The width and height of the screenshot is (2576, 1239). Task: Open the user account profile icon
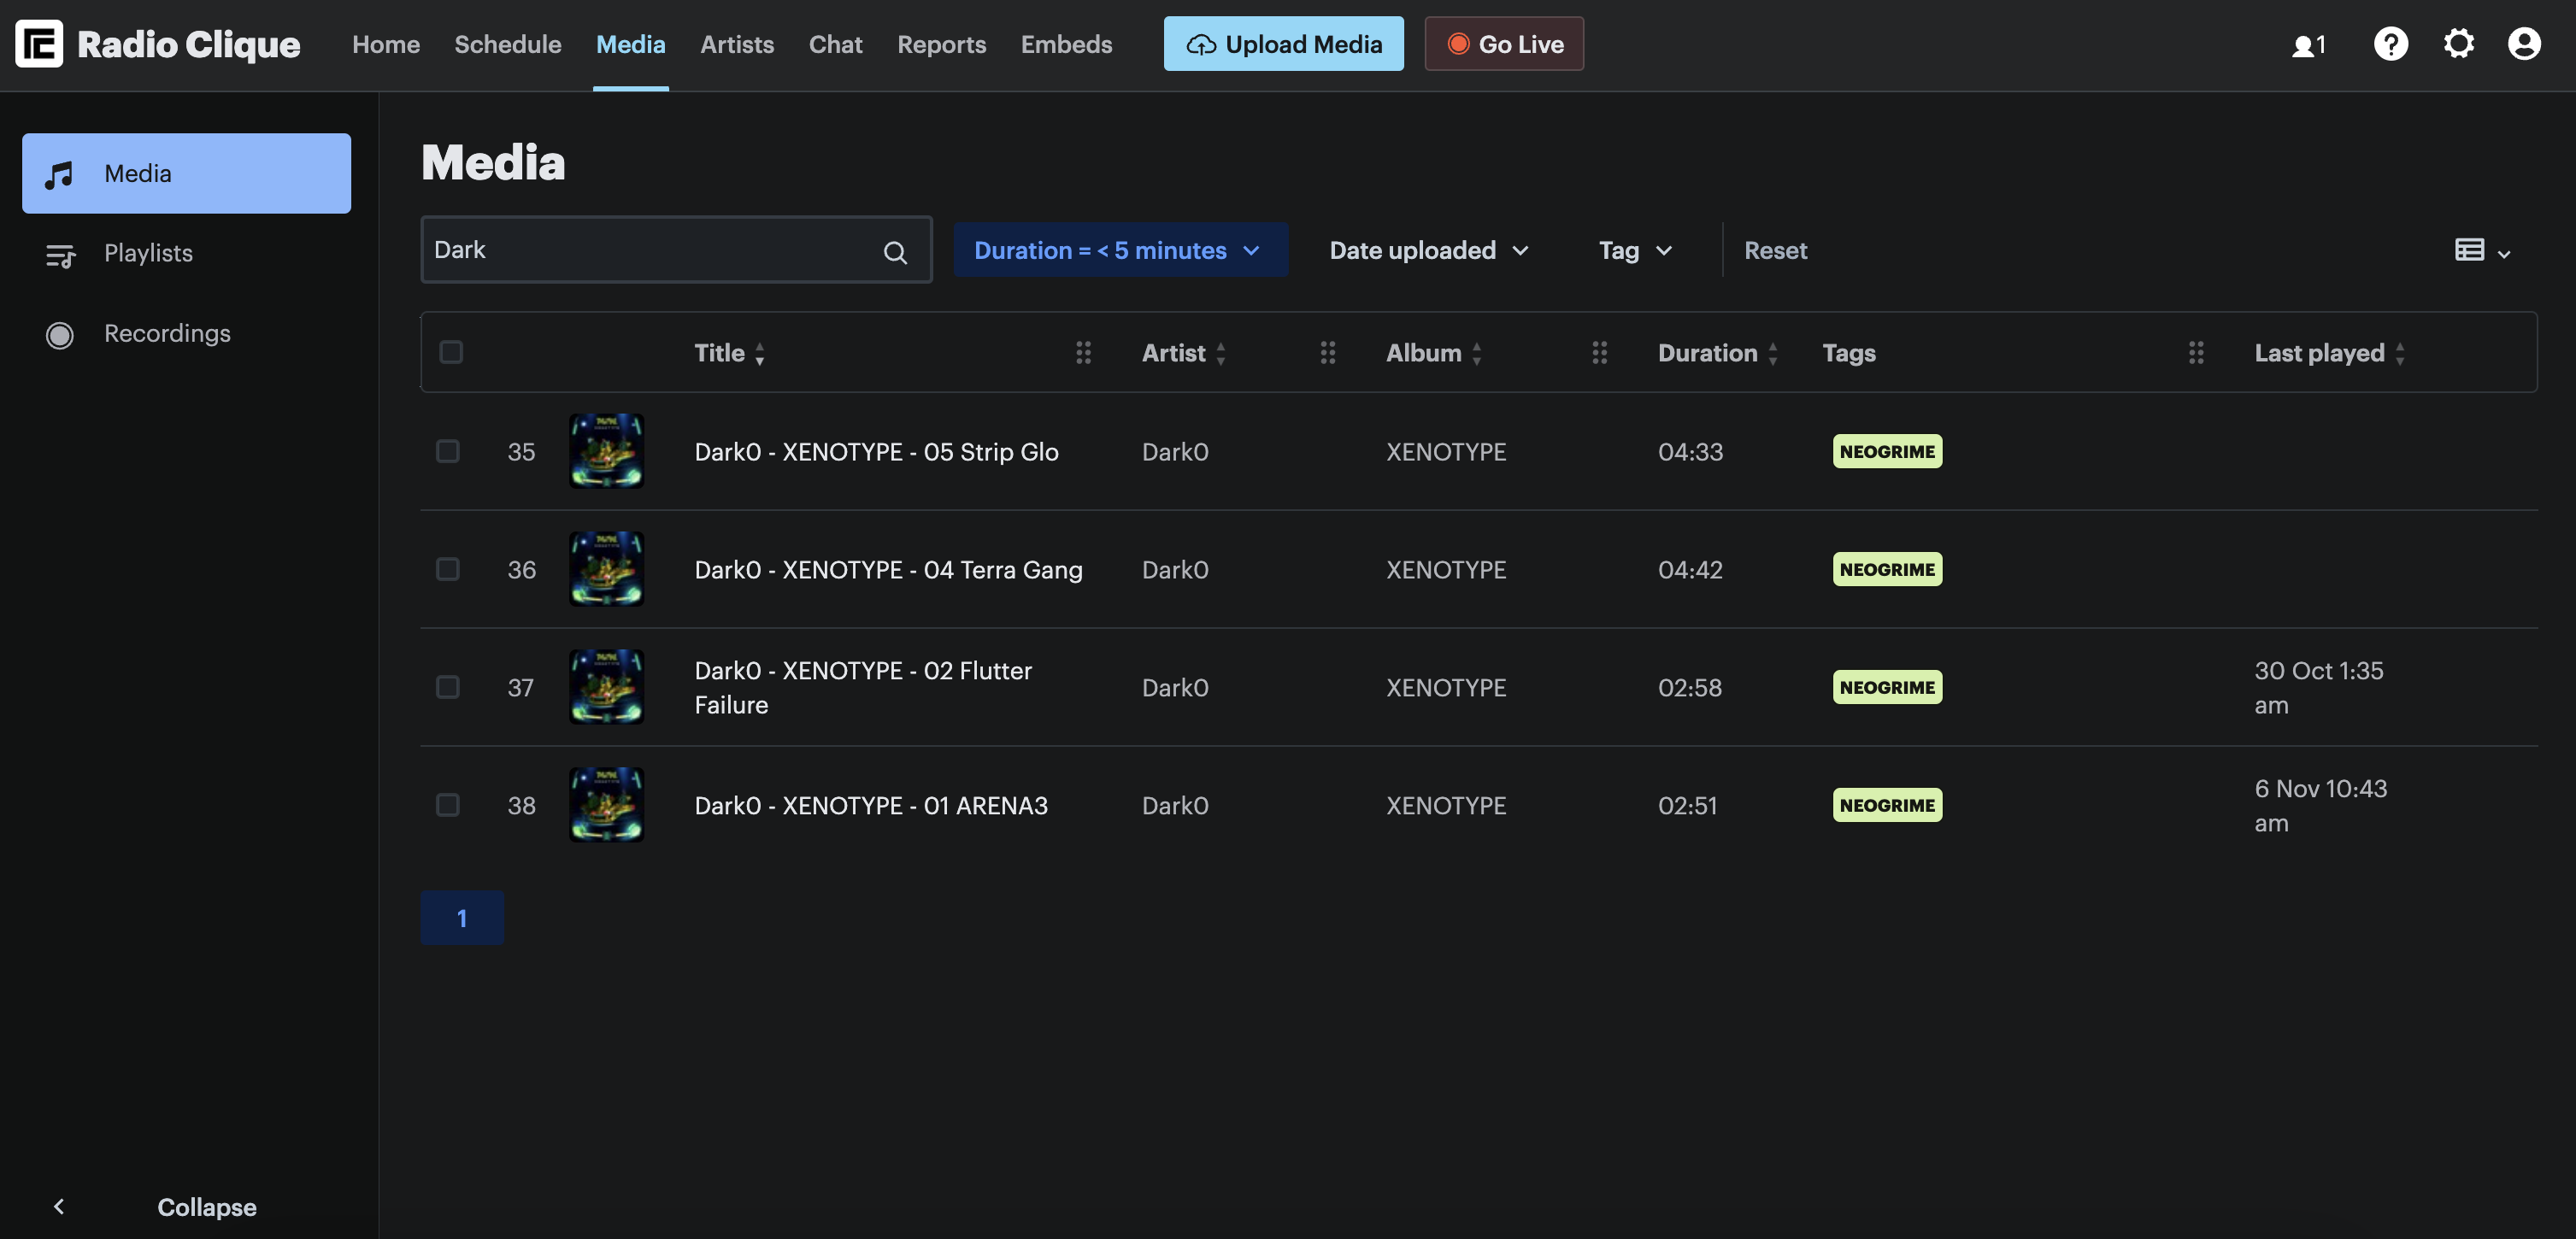point(2524,44)
